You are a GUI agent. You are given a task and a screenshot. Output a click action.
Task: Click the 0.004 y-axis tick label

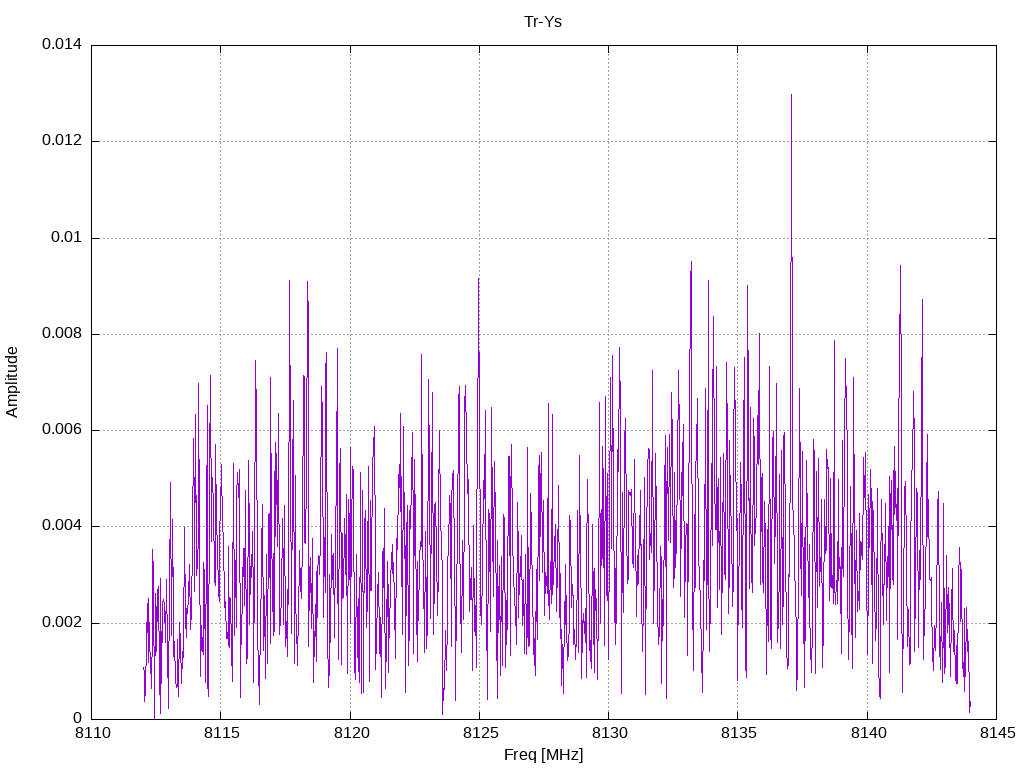click(62, 526)
